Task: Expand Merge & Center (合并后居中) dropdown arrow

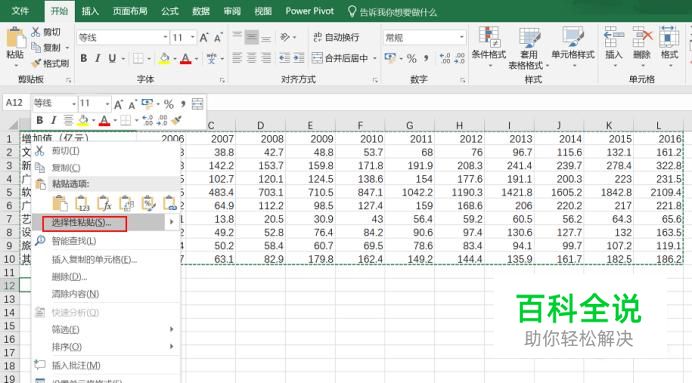Action: 375,58
